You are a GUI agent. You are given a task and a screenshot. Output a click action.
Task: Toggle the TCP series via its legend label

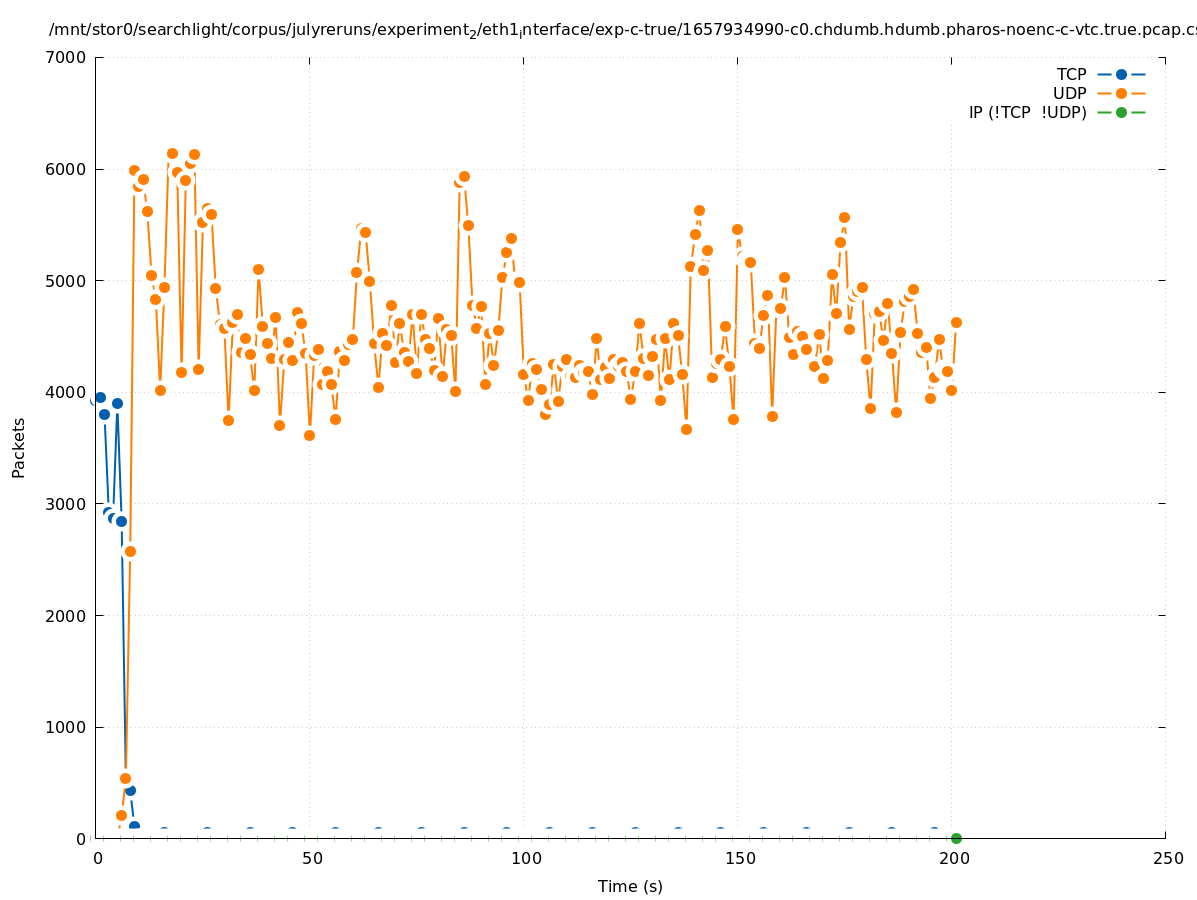coord(1071,74)
